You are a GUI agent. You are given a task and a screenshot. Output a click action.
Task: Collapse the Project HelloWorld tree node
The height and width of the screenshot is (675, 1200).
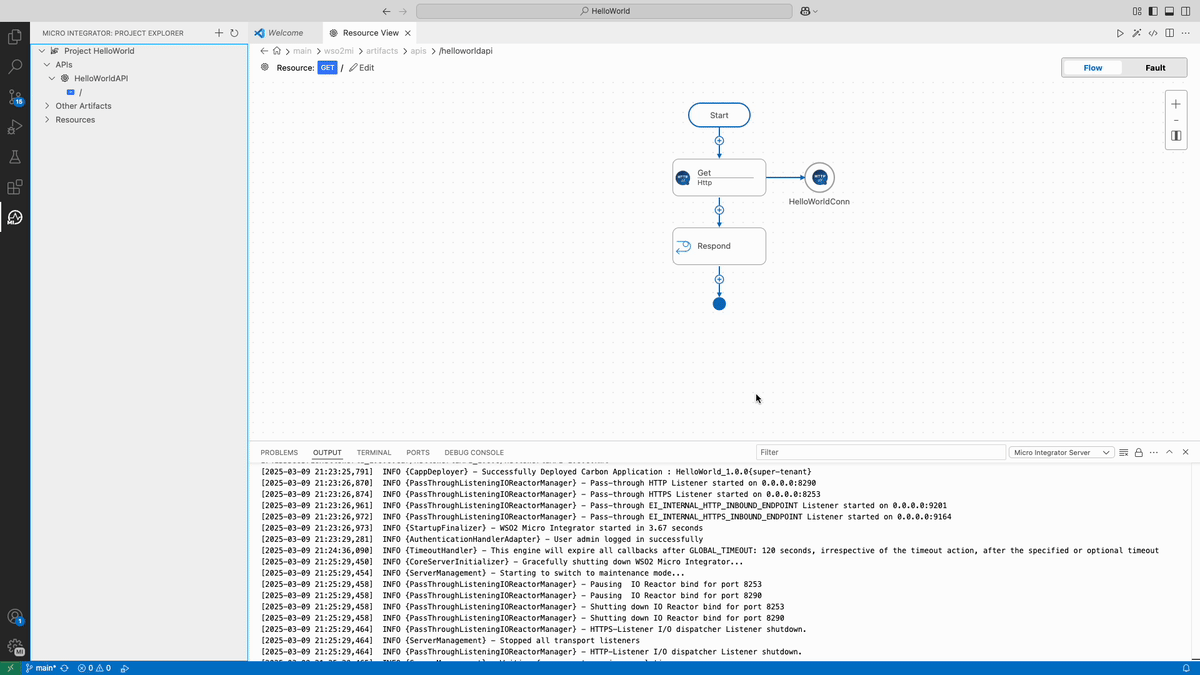[x=42, y=51]
